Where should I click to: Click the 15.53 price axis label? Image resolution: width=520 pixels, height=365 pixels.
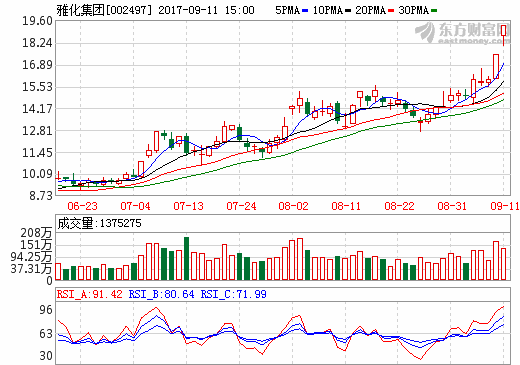[x=37, y=87]
